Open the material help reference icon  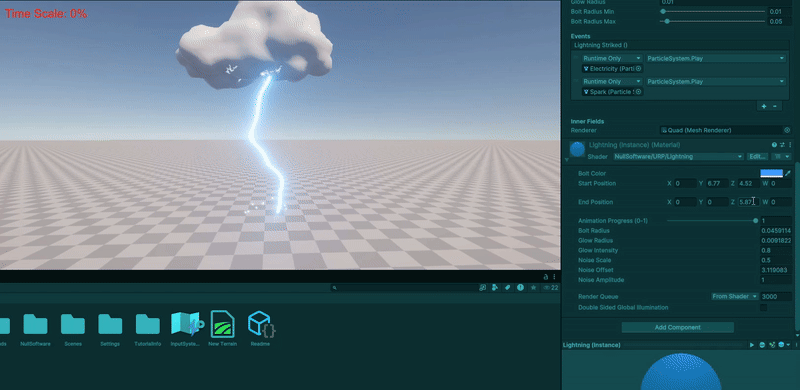click(774, 145)
